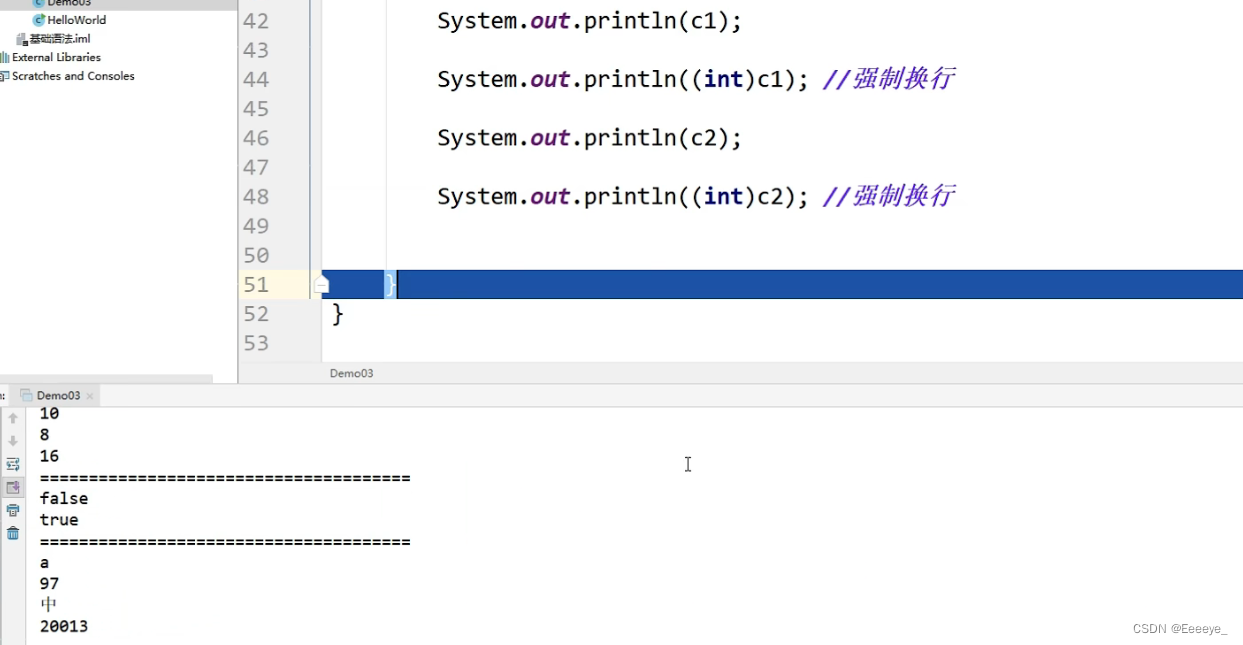Click the up-stack-trace arrow in the Run panel
1243x645 pixels.
[13, 418]
